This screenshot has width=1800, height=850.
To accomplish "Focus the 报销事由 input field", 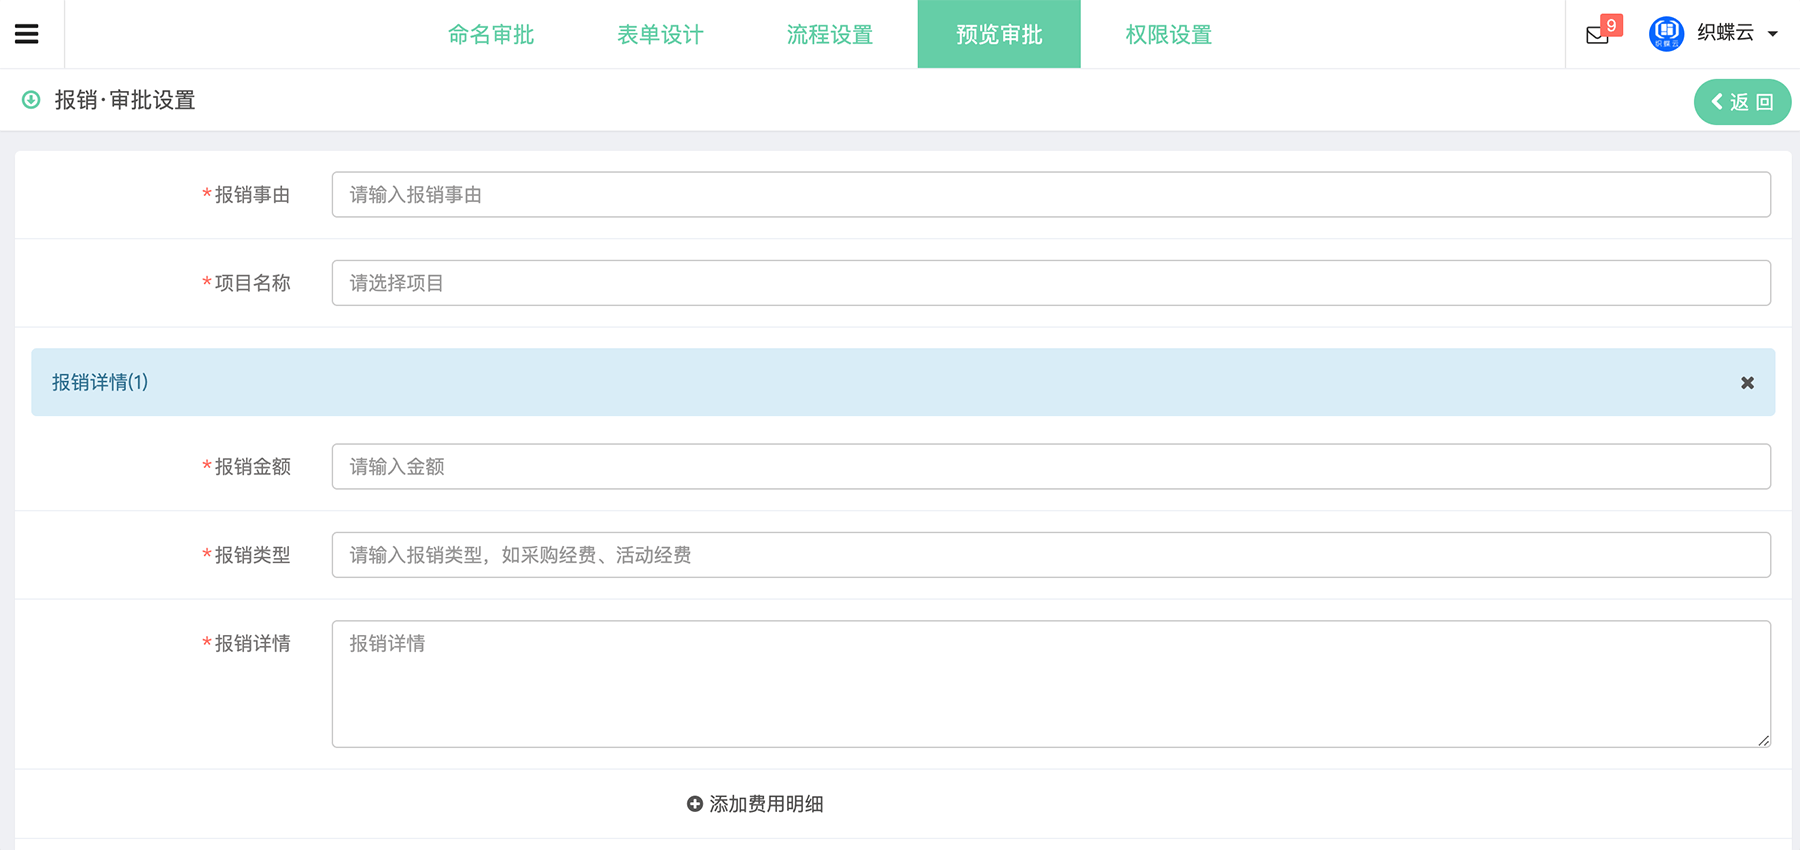I will [1051, 195].
